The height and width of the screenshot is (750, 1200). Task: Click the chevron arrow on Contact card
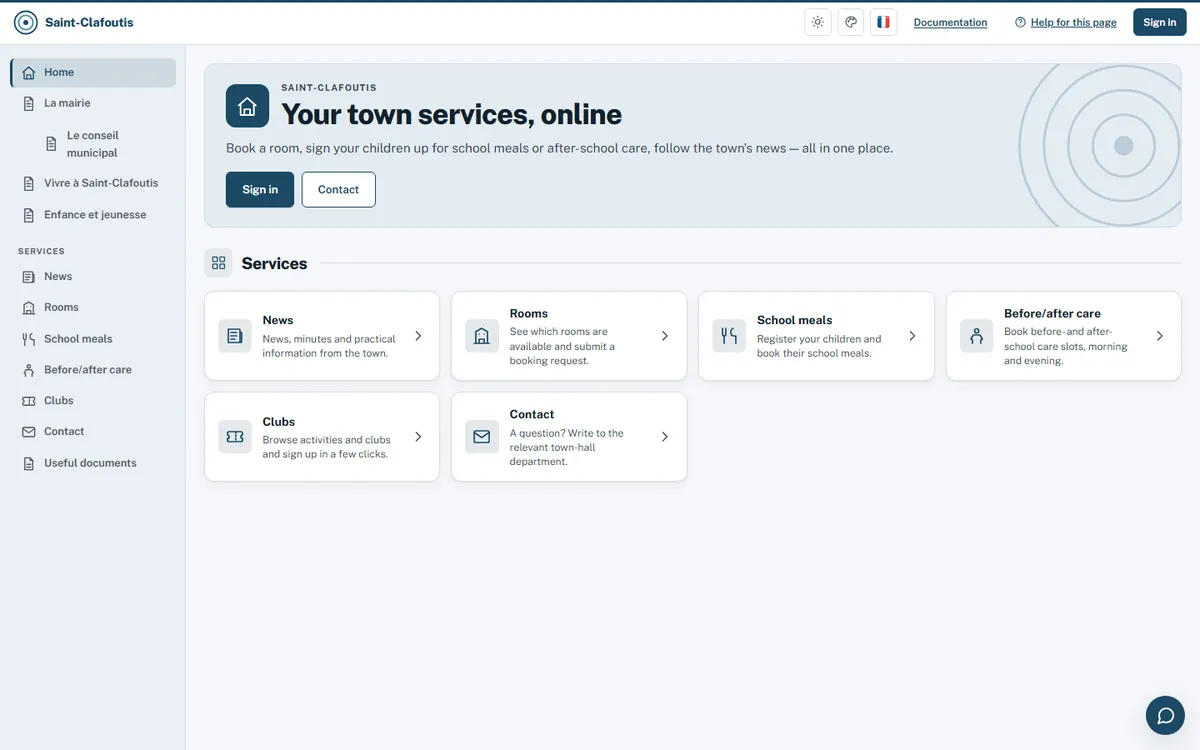pyautogui.click(x=665, y=437)
